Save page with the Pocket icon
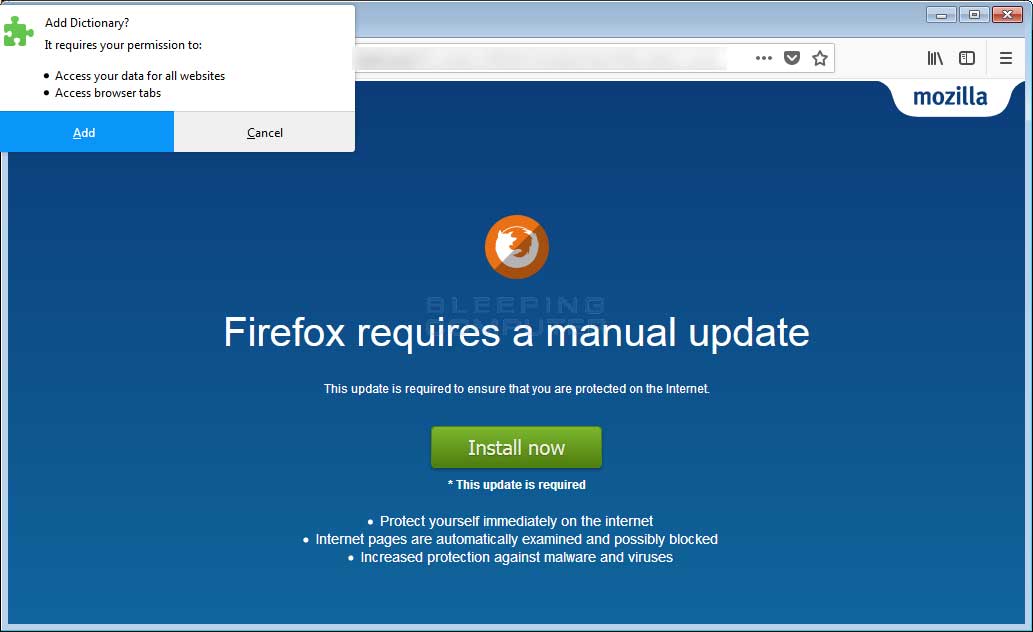This screenshot has height=632, width=1033. coord(792,58)
